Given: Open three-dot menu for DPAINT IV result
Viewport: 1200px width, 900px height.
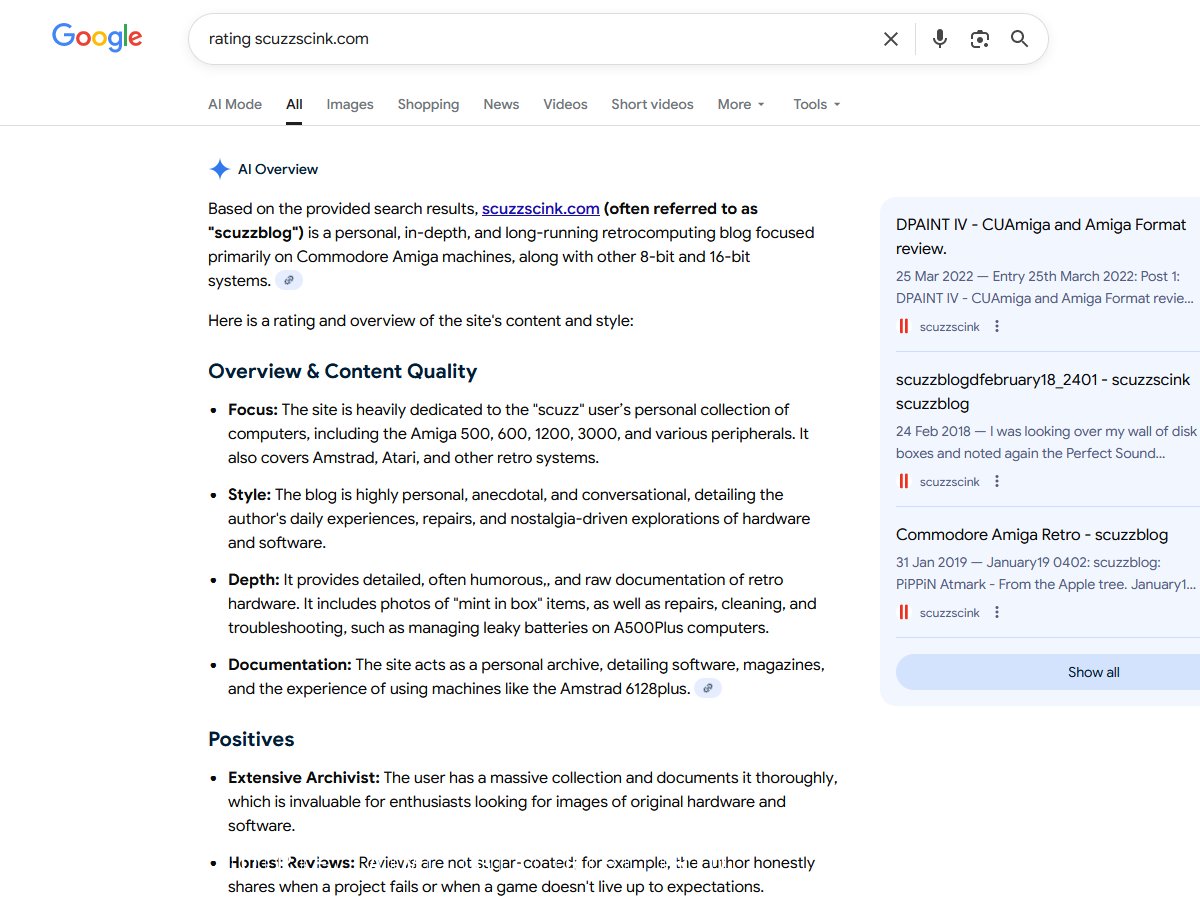Looking at the screenshot, I should click(x=996, y=327).
